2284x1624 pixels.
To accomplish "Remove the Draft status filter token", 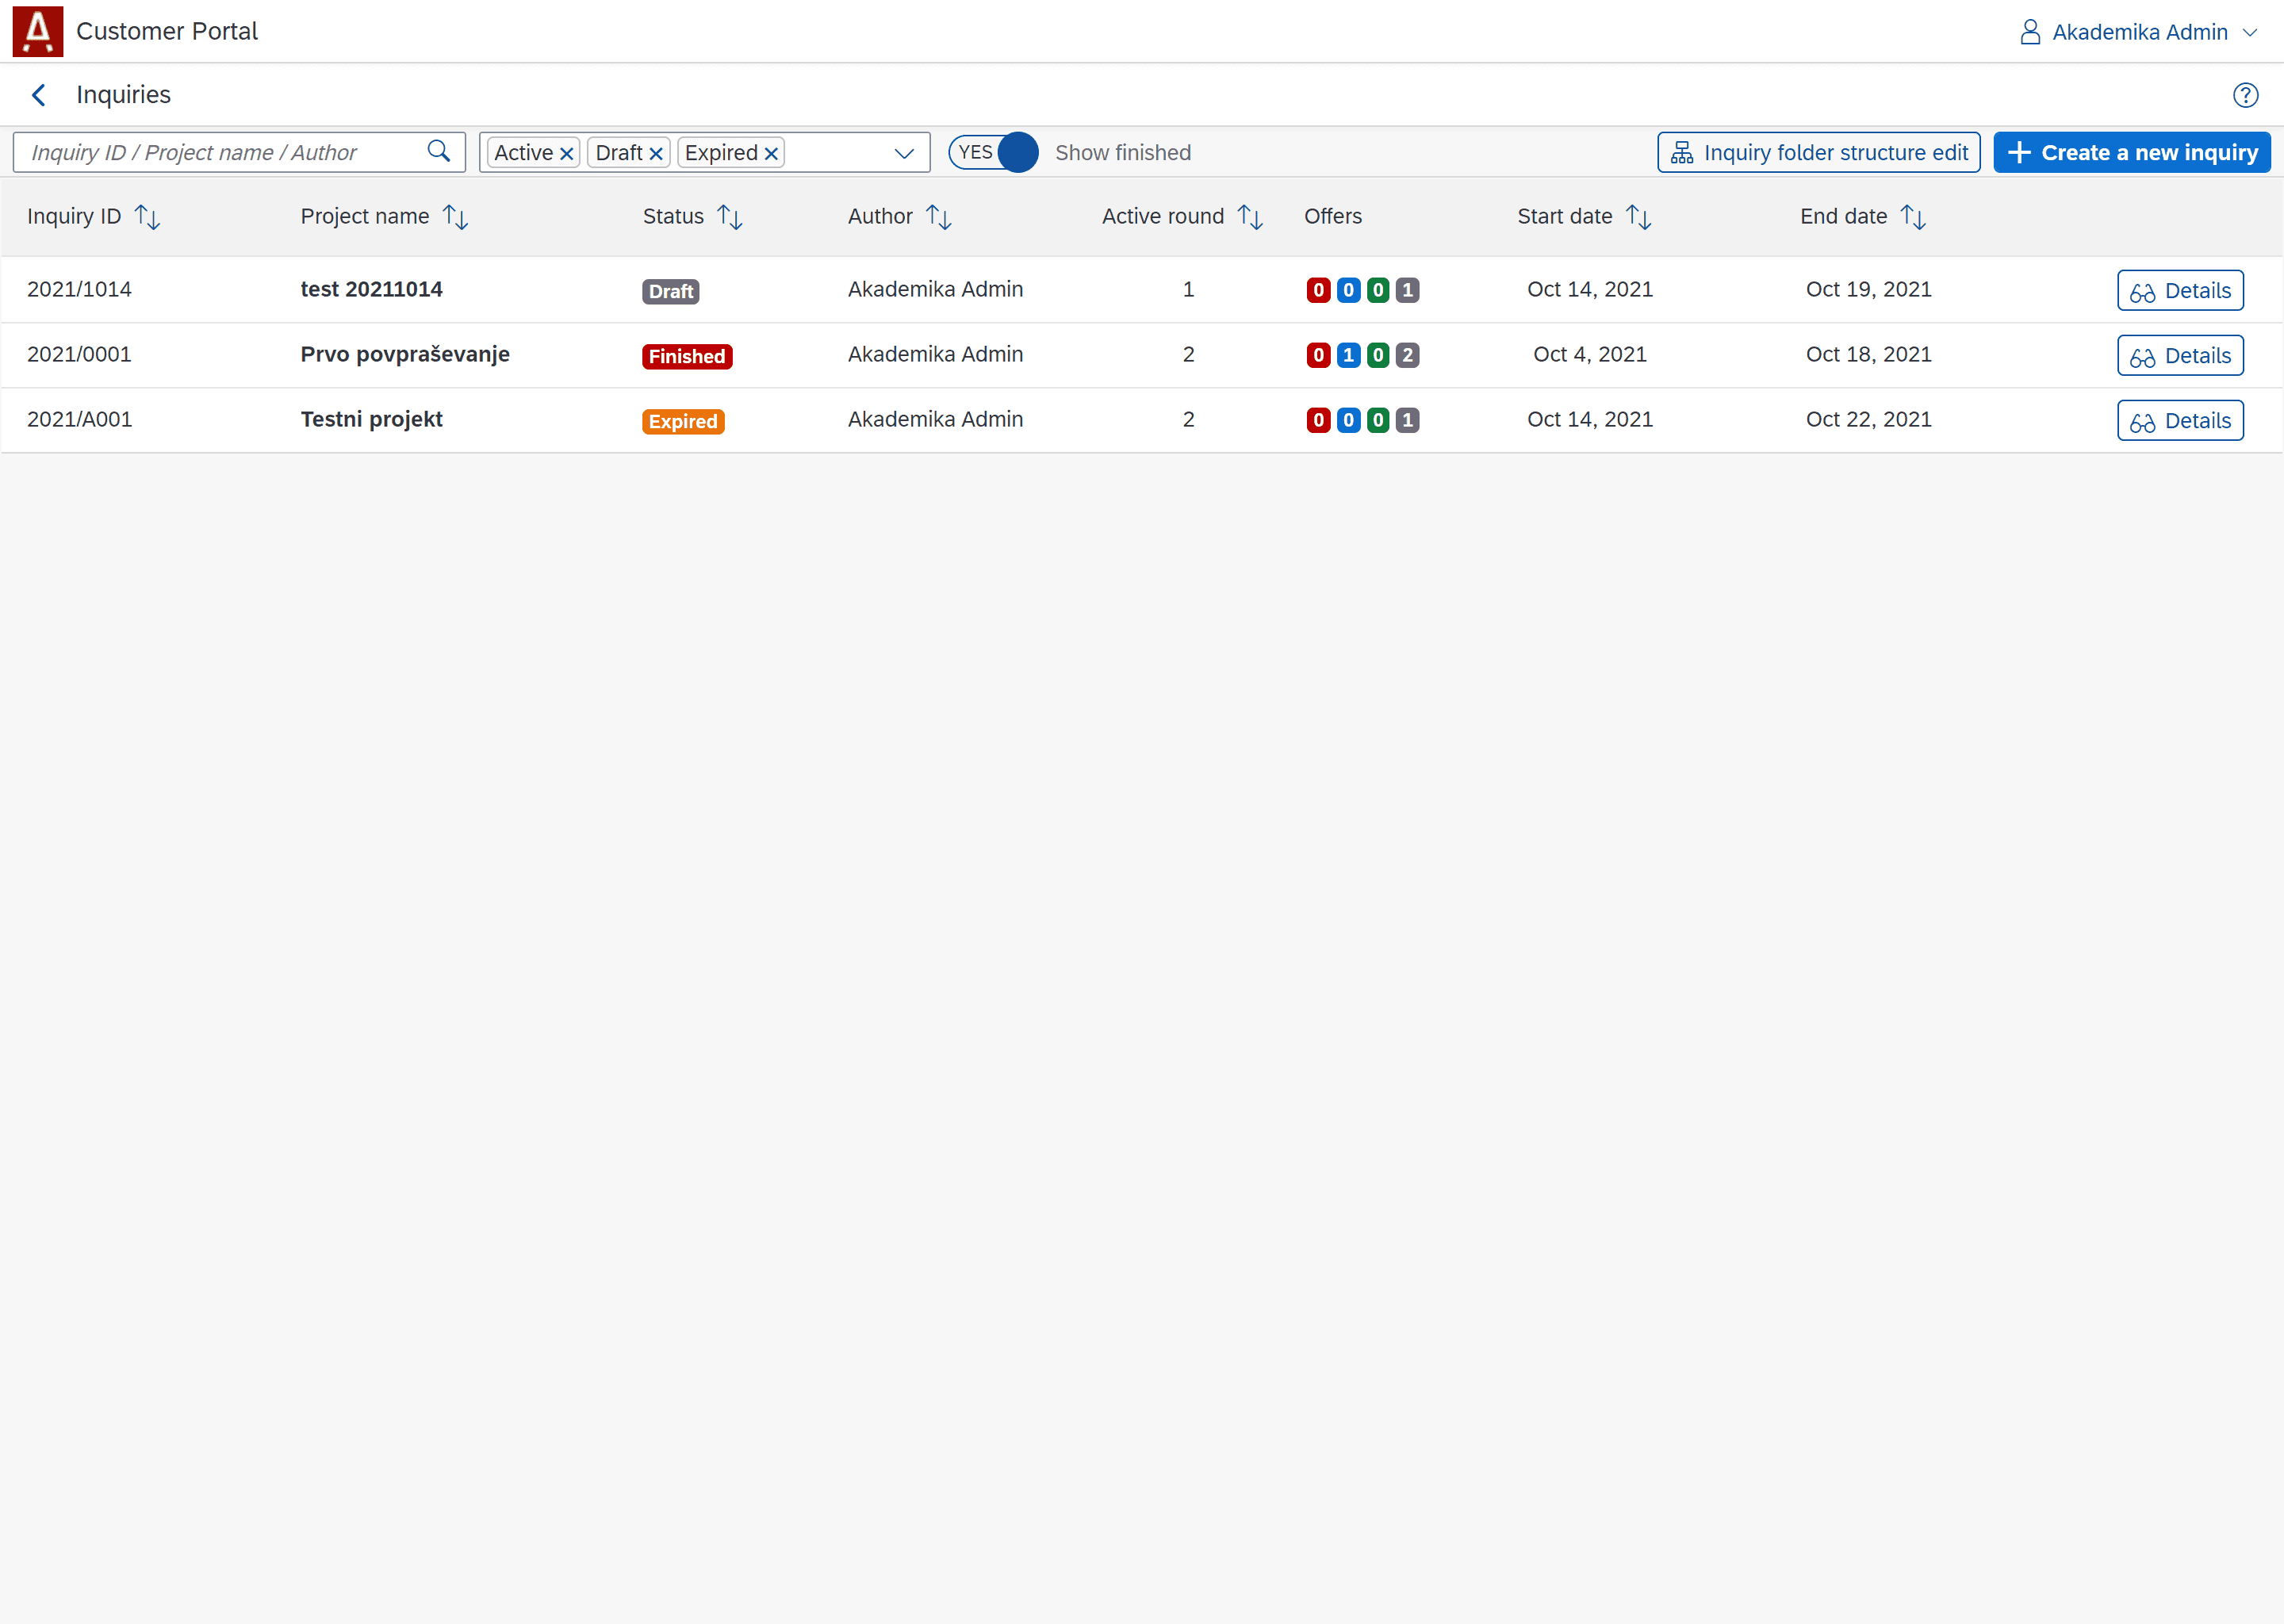I will [656, 153].
